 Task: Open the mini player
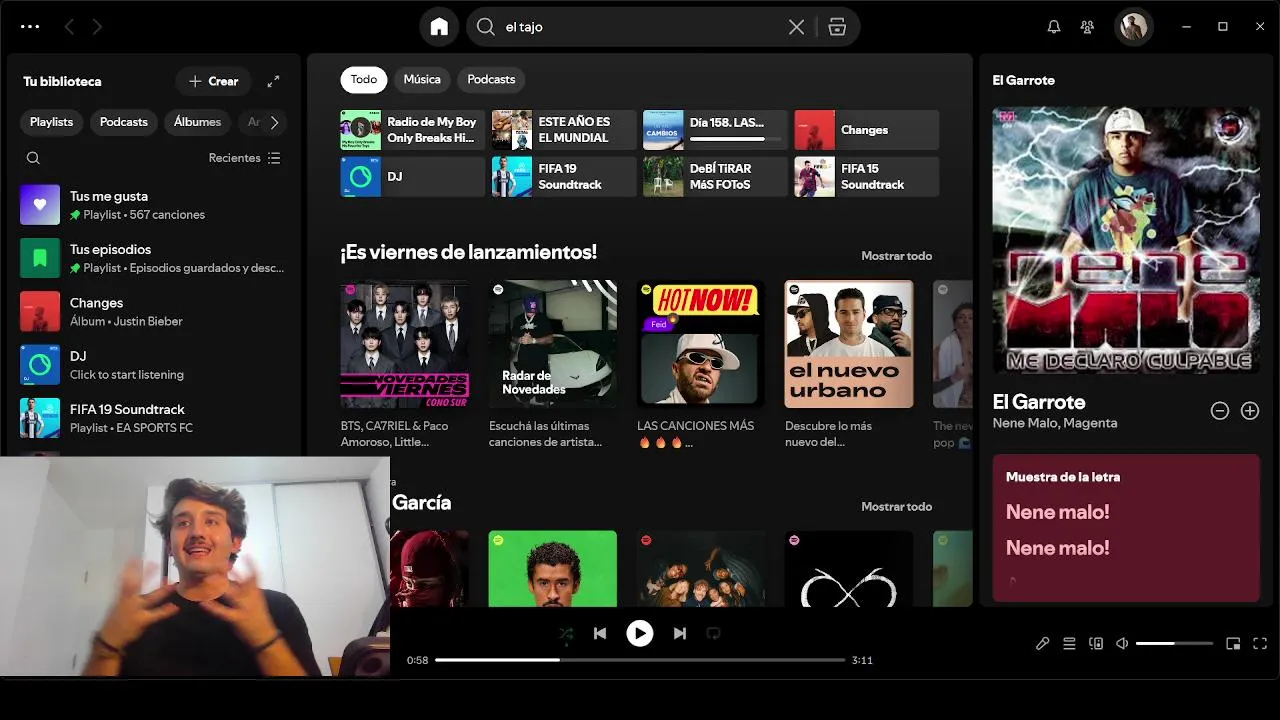tap(1233, 644)
